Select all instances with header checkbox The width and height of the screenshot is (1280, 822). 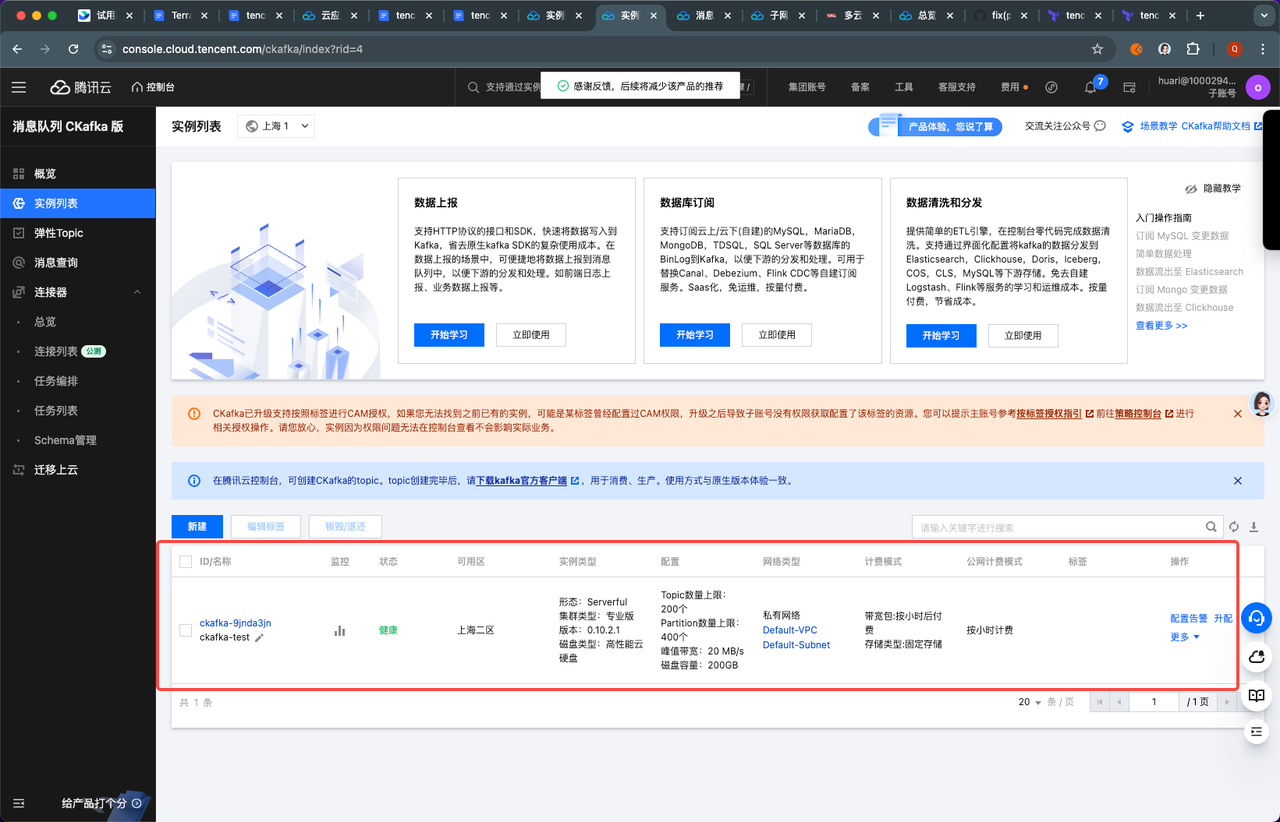click(185, 562)
